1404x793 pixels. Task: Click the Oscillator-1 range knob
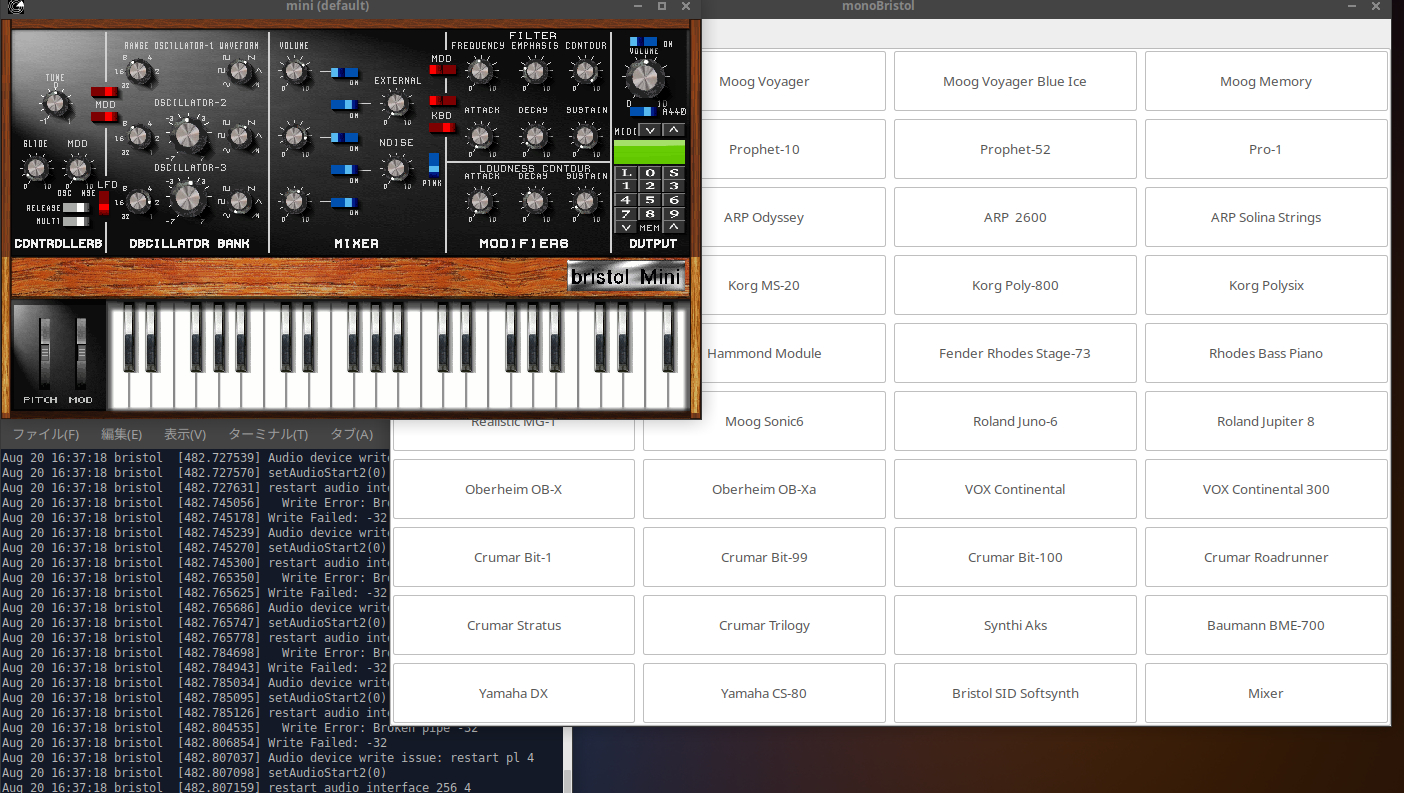point(139,73)
